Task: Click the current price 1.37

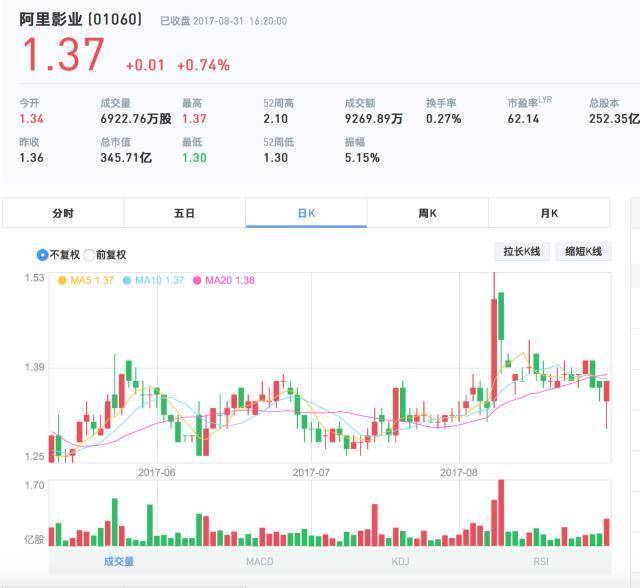Action: 63,55
